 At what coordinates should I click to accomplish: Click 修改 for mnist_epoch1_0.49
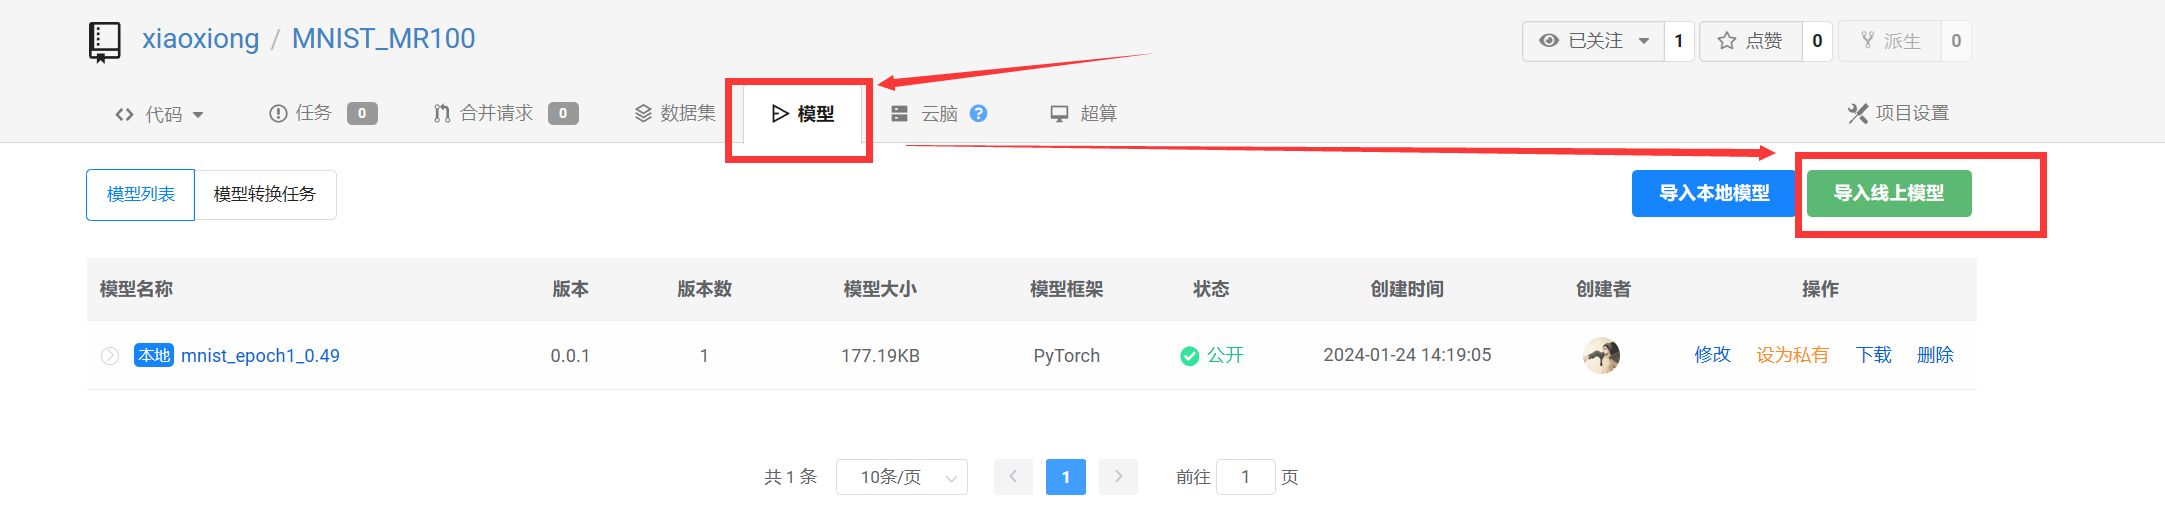(1712, 355)
